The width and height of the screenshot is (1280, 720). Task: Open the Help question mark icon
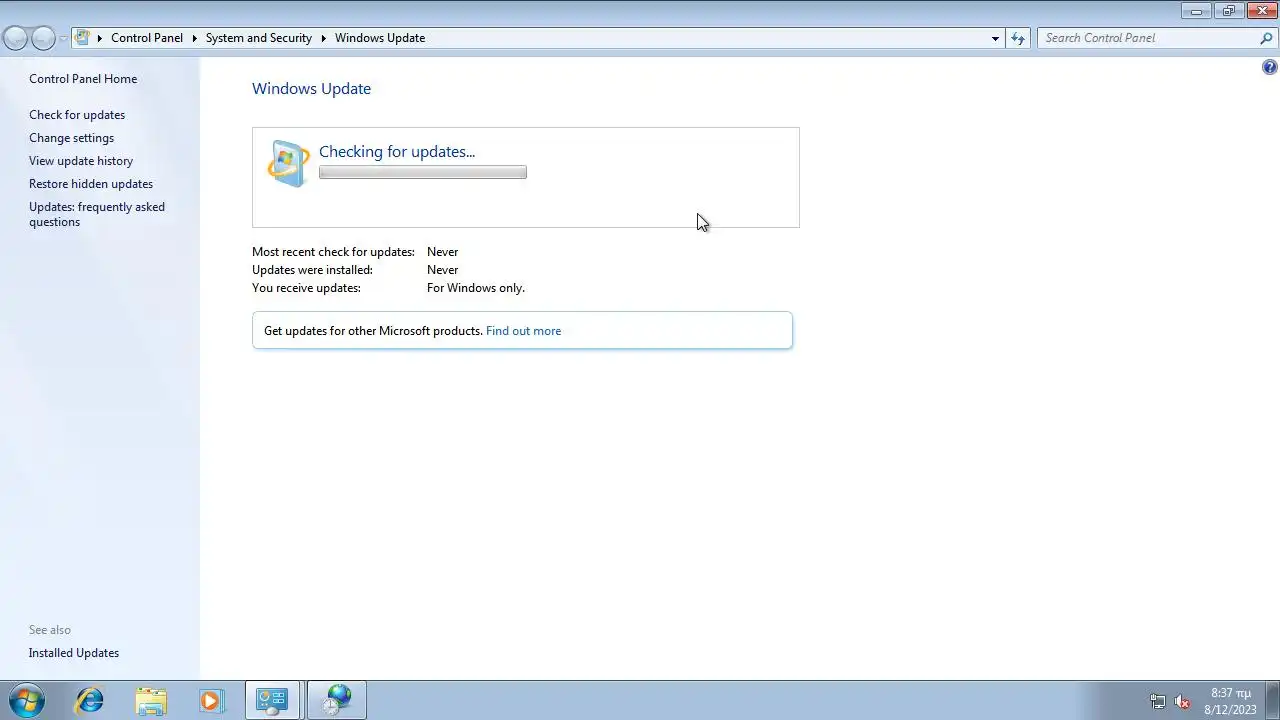click(x=1269, y=67)
